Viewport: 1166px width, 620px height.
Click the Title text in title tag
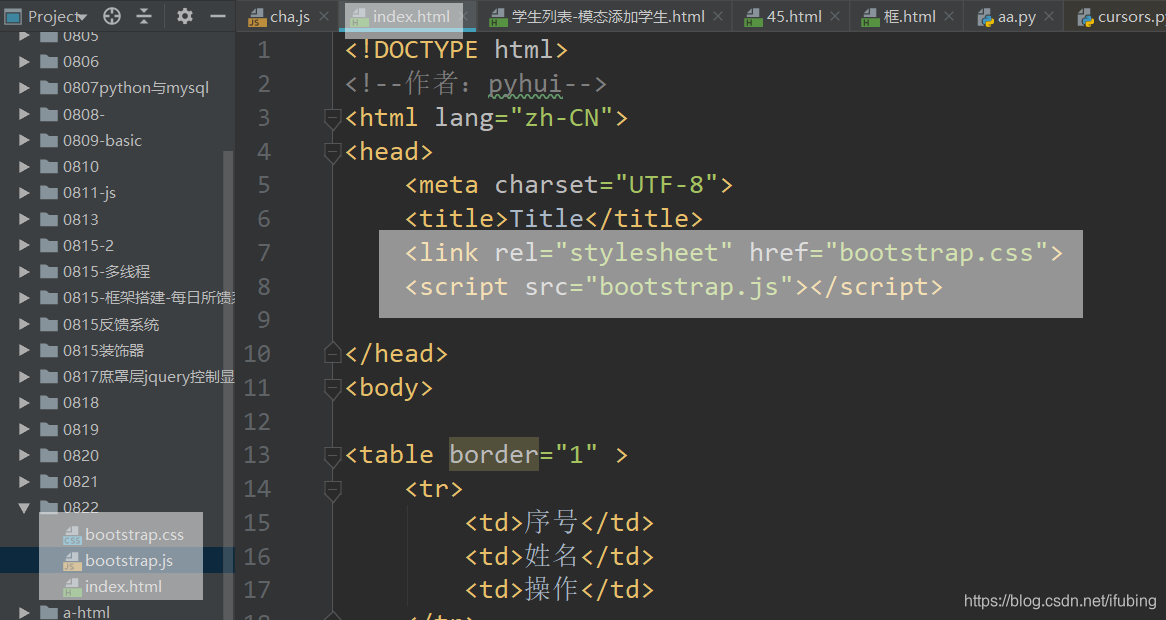[x=547, y=219]
